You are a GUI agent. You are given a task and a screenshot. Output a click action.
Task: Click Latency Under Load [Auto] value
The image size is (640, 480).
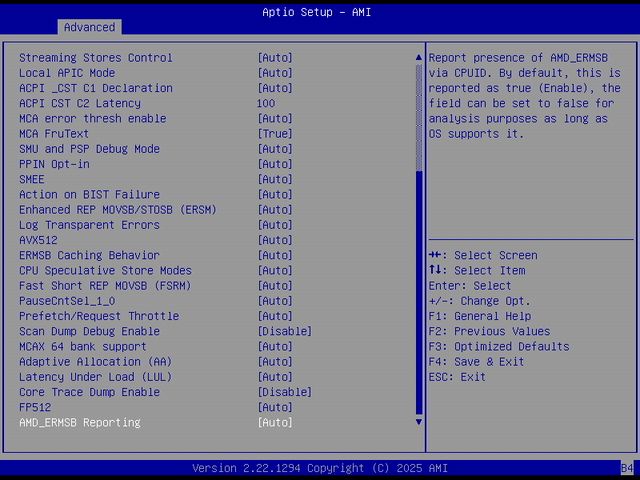275,377
